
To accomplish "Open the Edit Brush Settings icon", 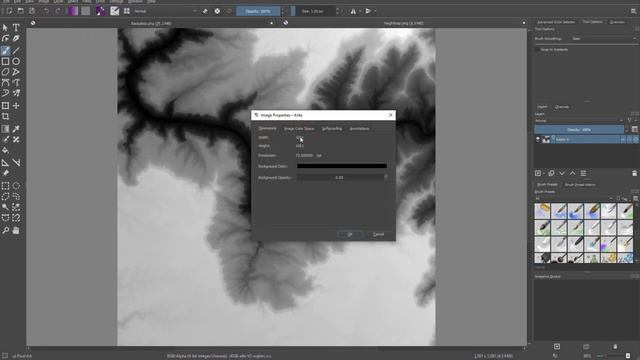I will (115, 11).
